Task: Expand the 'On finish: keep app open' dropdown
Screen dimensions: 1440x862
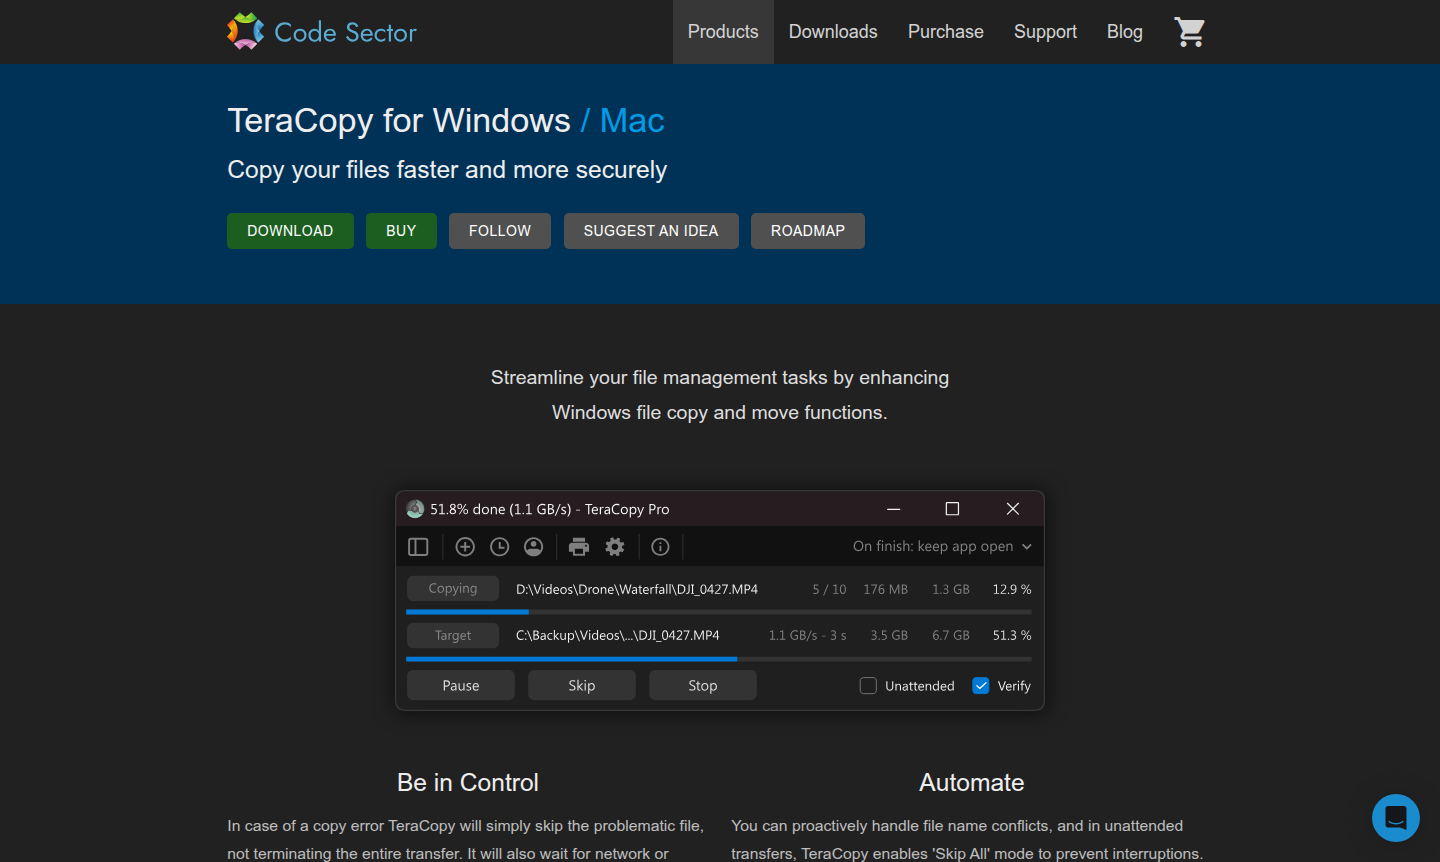Action: [941, 547]
